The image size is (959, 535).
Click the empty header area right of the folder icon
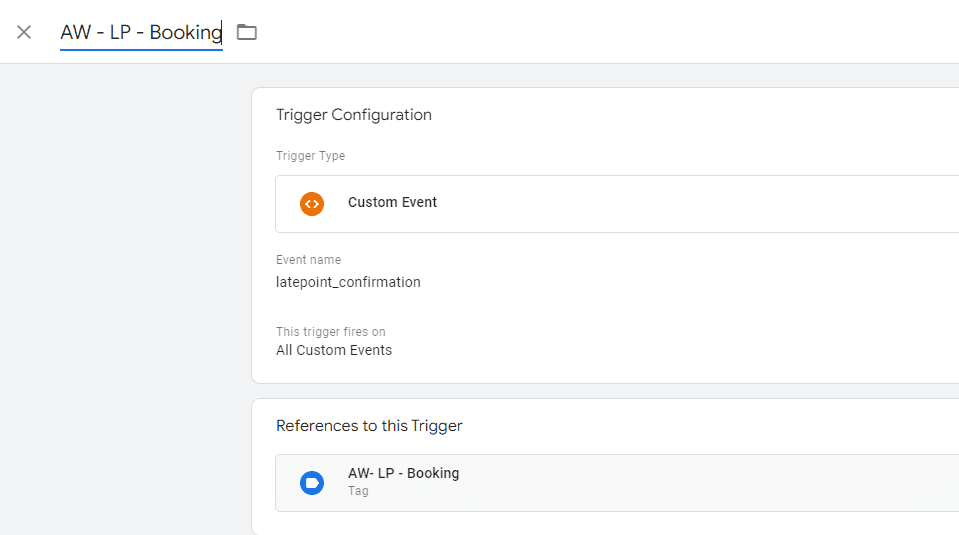click(x=600, y=32)
